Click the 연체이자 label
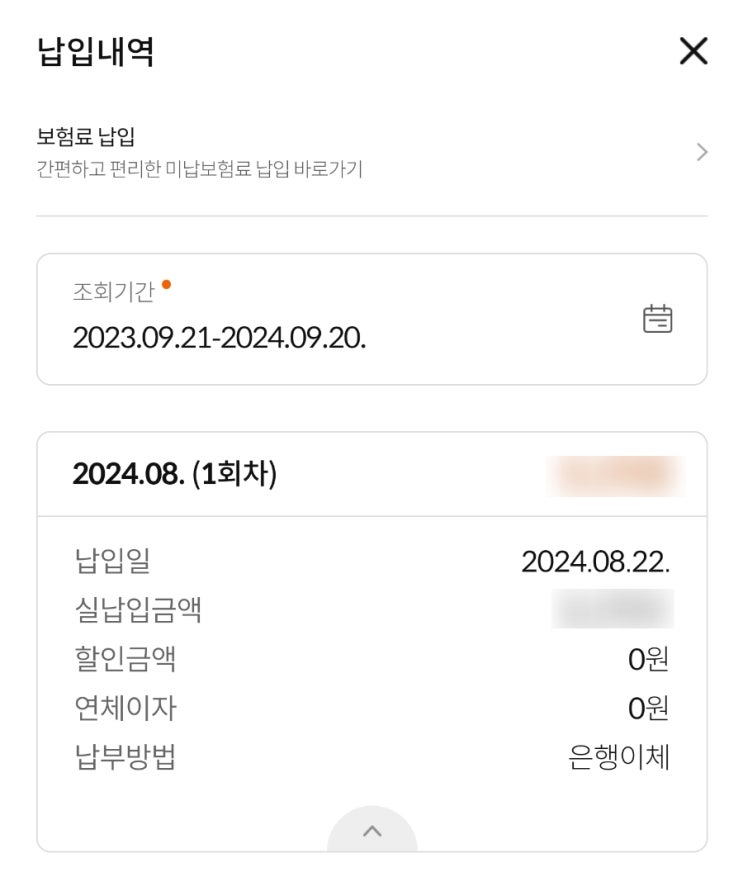Screen dimensions: 743x877 125,708
